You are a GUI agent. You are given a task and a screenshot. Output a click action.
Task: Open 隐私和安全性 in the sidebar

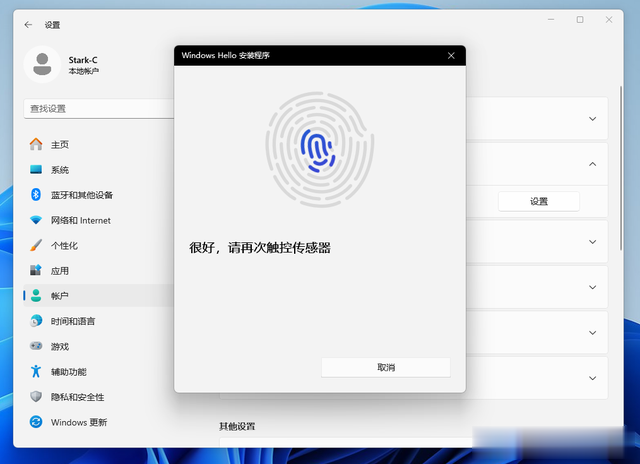pyautogui.click(x=99, y=397)
